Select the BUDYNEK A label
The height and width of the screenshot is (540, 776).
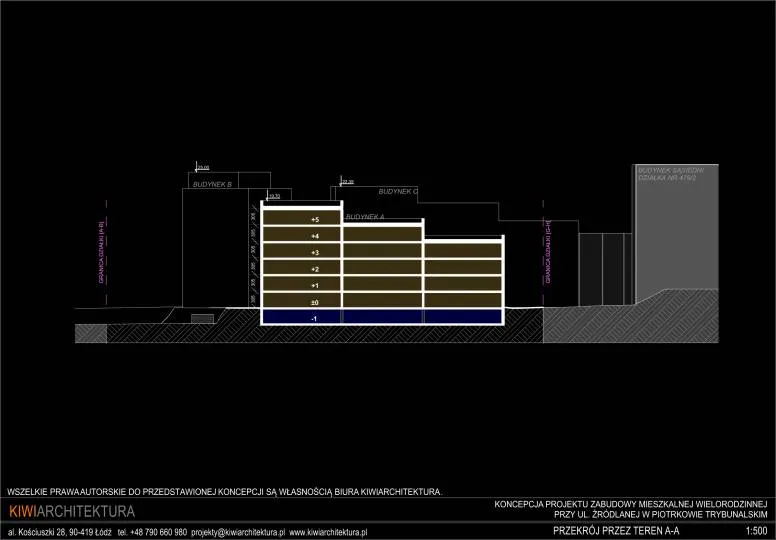point(365,217)
